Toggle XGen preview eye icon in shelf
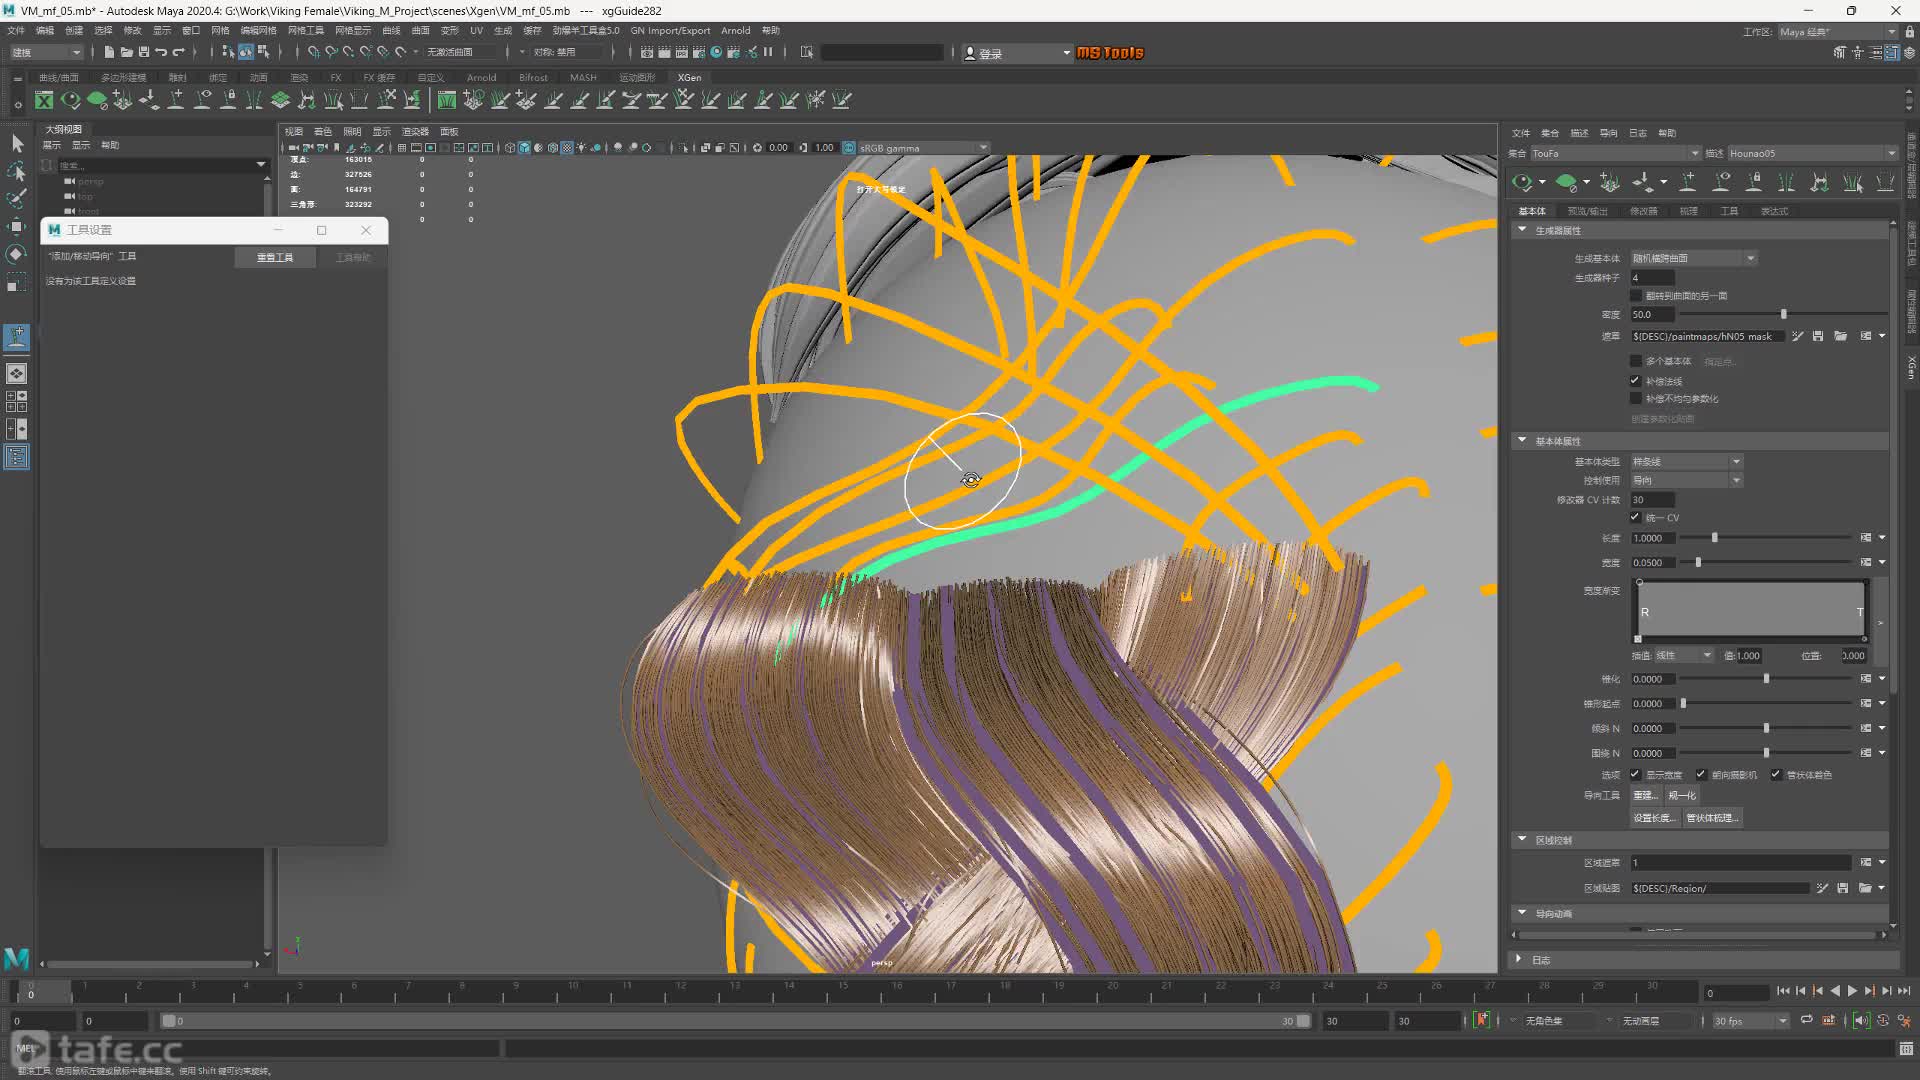 pyautogui.click(x=70, y=100)
